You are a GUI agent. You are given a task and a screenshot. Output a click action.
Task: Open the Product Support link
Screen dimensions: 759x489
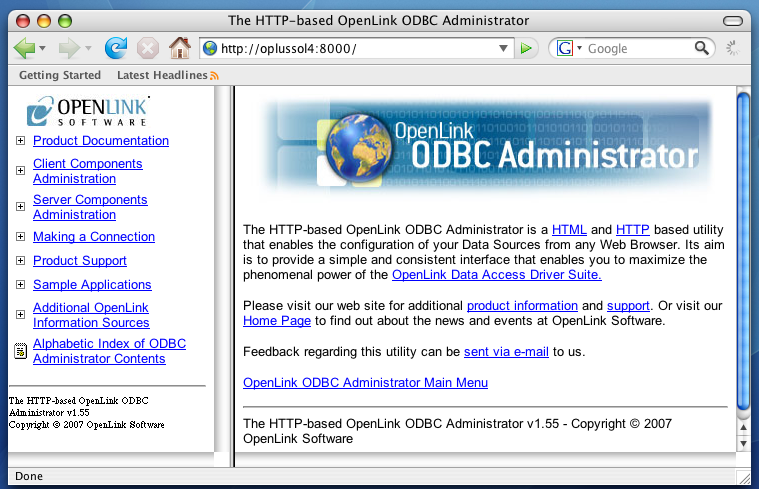pos(80,260)
